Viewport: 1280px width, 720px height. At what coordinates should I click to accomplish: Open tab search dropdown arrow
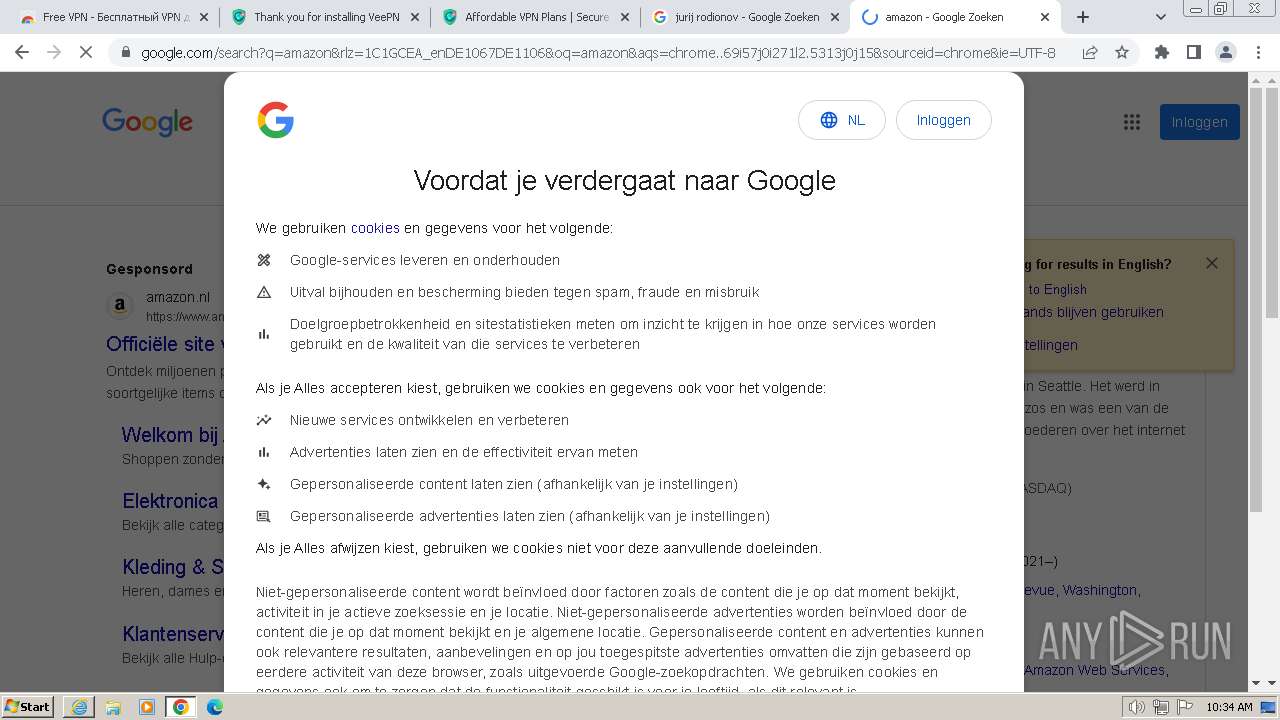(x=1161, y=17)
